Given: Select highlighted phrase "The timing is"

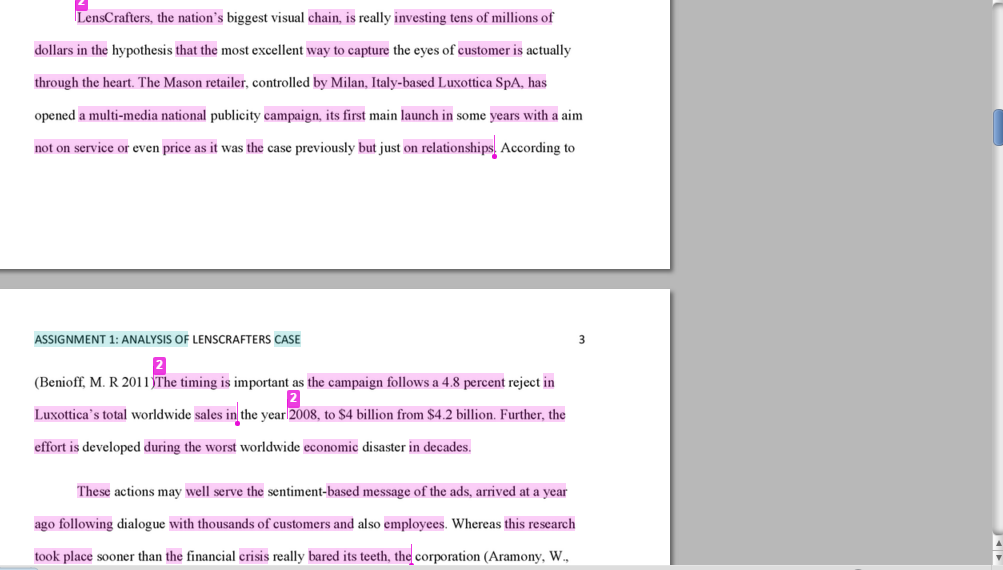Looking at the screenshot, I should tap(193, 383).
